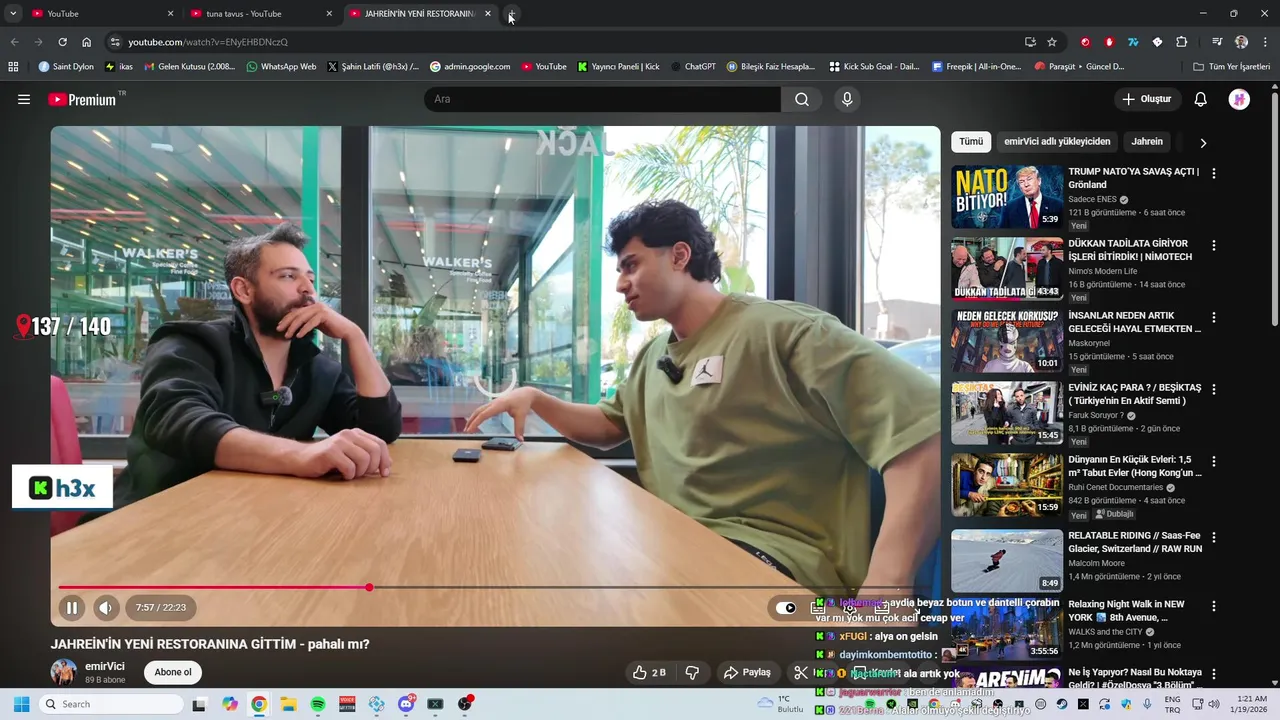This screenshot has width=1280, height=720.
Task: Open the emirVici channel name link
Action: (x=105, y=666)
